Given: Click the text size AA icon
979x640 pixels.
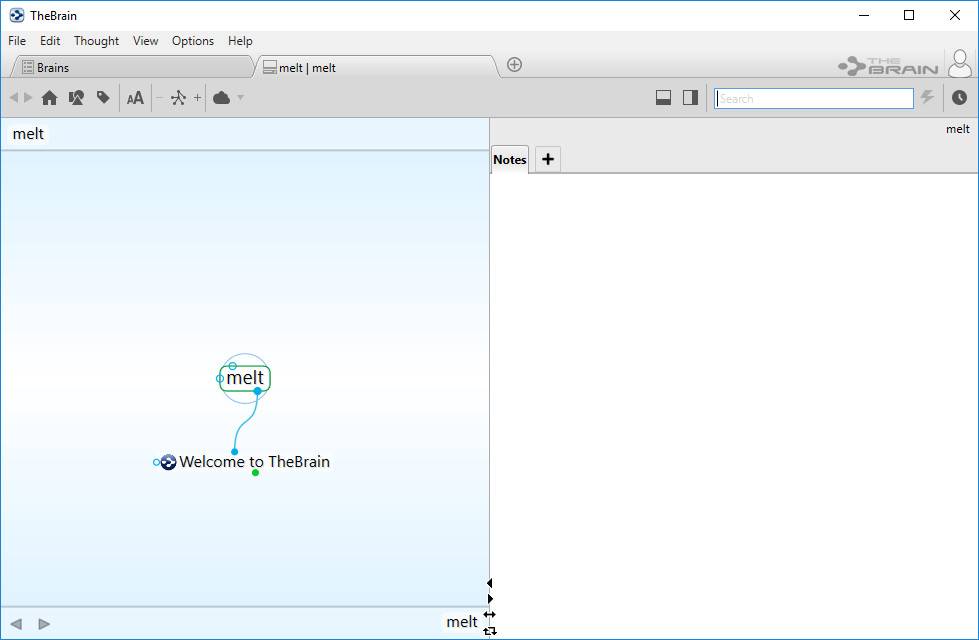Looking at the screenshot, I should (135, 98).
